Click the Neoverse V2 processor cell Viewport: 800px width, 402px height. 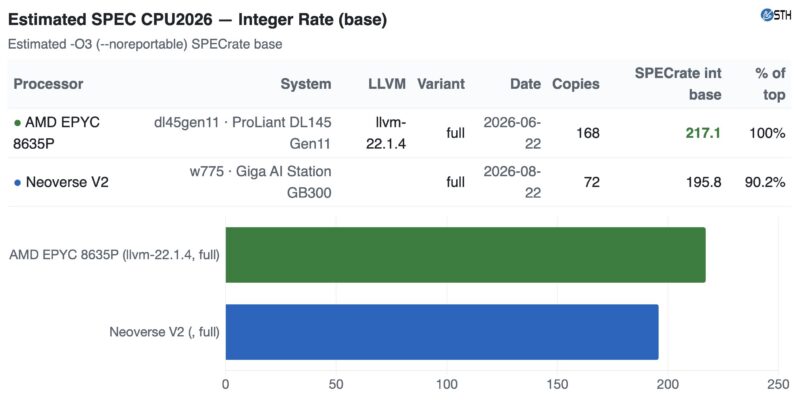click(x=61, y=182)
